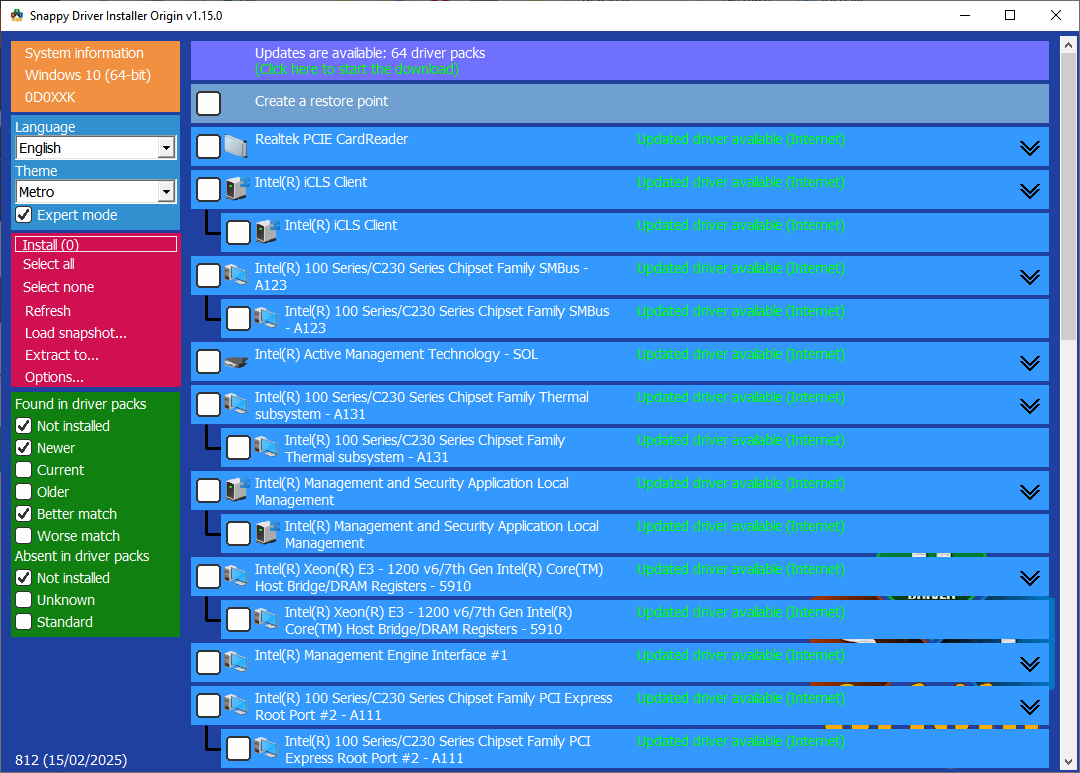Click the Intel iCLS Client device icon

(237, 189)
